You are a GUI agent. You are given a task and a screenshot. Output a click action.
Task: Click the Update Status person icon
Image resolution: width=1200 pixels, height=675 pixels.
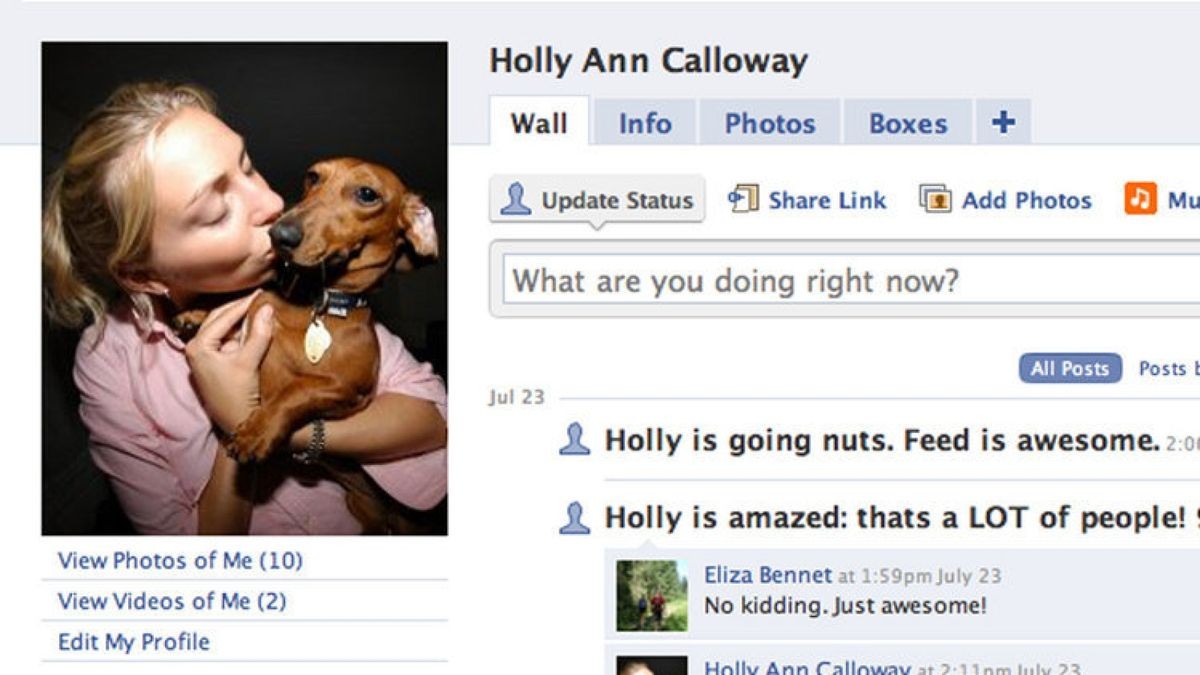point(516,199)
